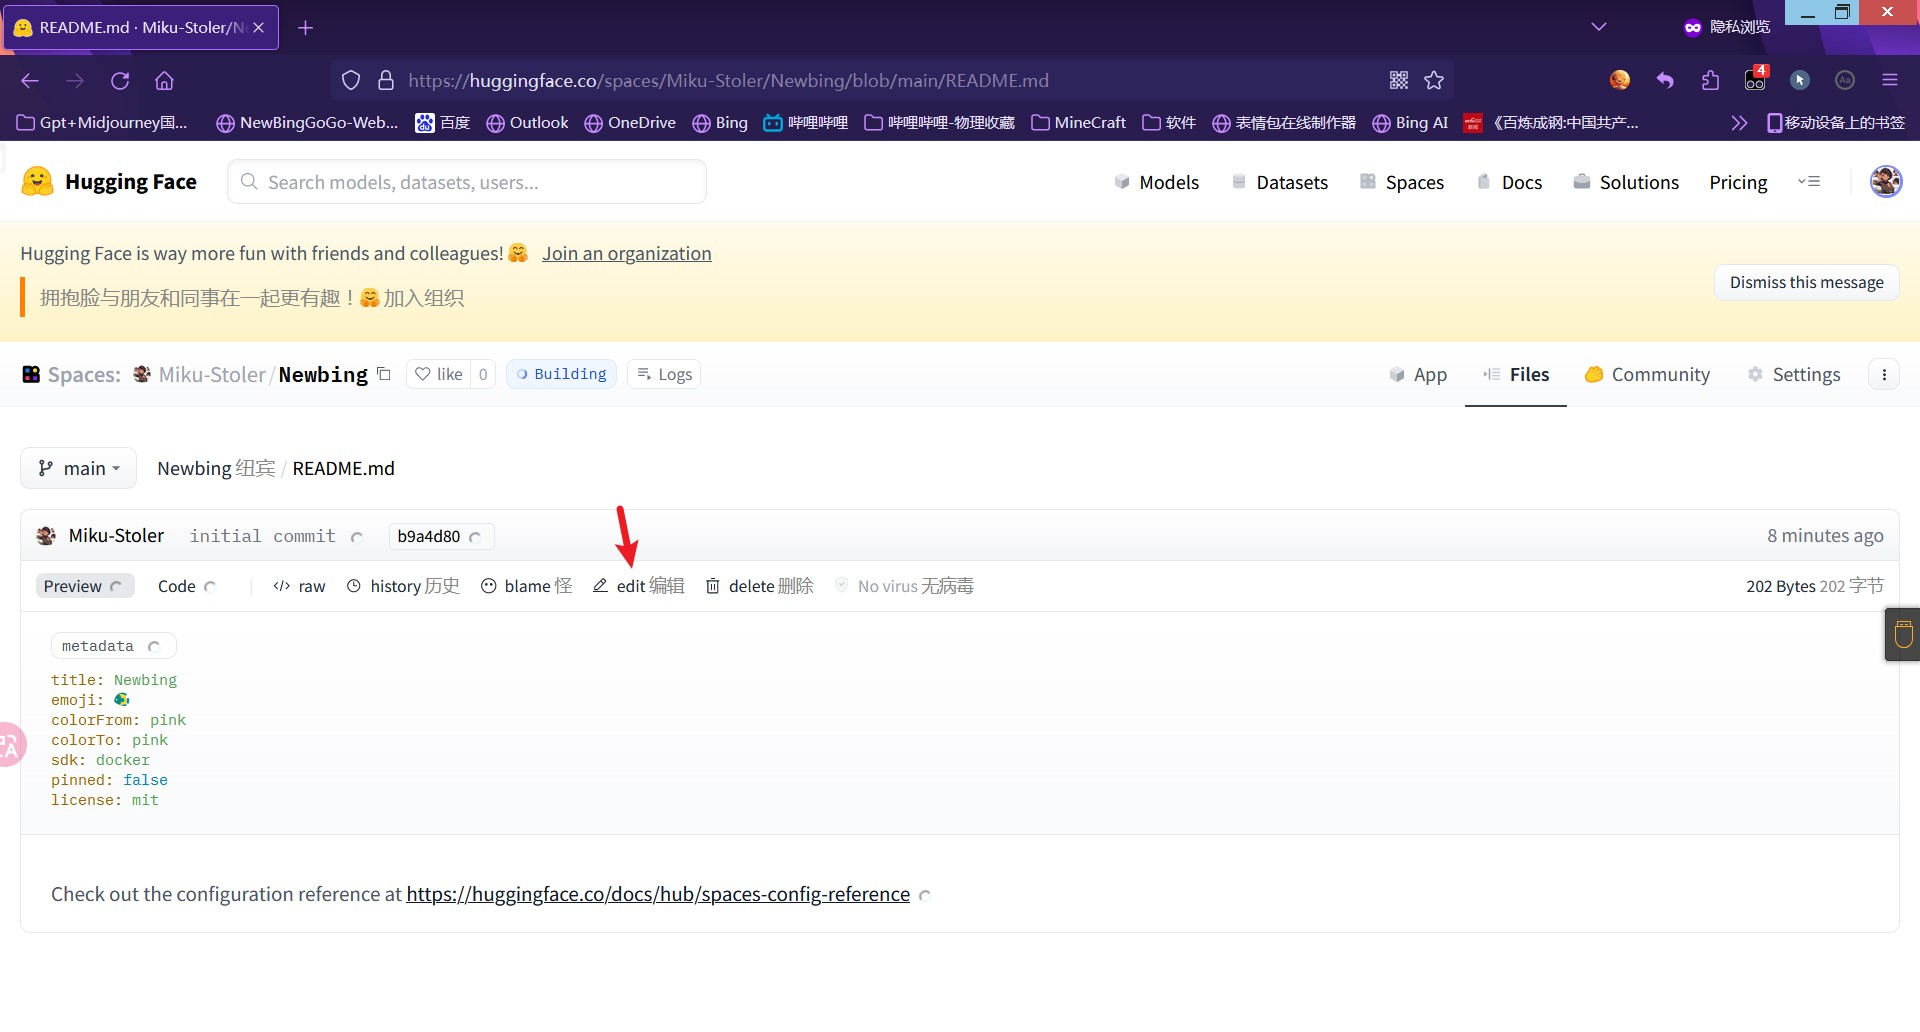Show more bookmarks with the double chevron

[1739, 123]
